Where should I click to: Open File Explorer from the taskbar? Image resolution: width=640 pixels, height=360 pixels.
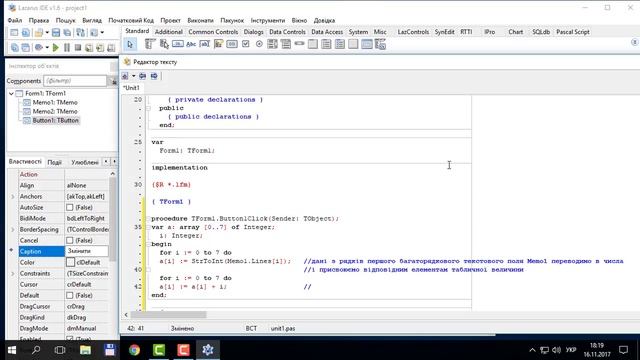85,350
